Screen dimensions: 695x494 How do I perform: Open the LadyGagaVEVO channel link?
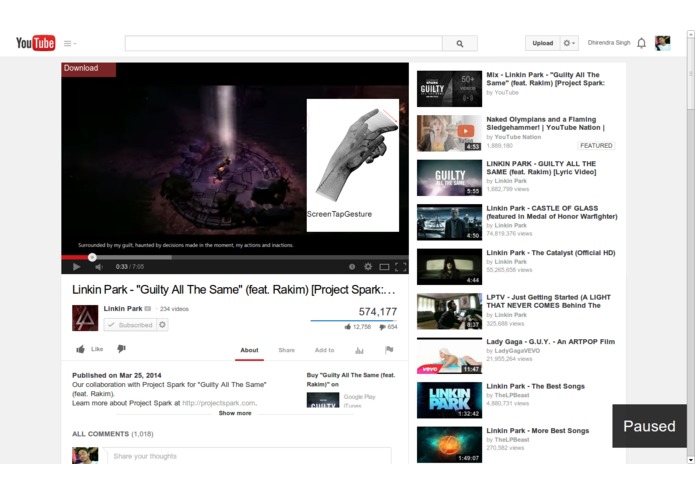(517, 350)
